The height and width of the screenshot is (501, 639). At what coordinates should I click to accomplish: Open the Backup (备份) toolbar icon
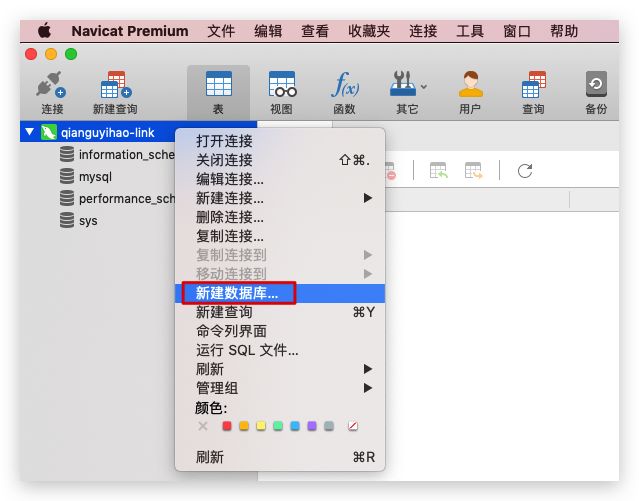click(596, 84)
